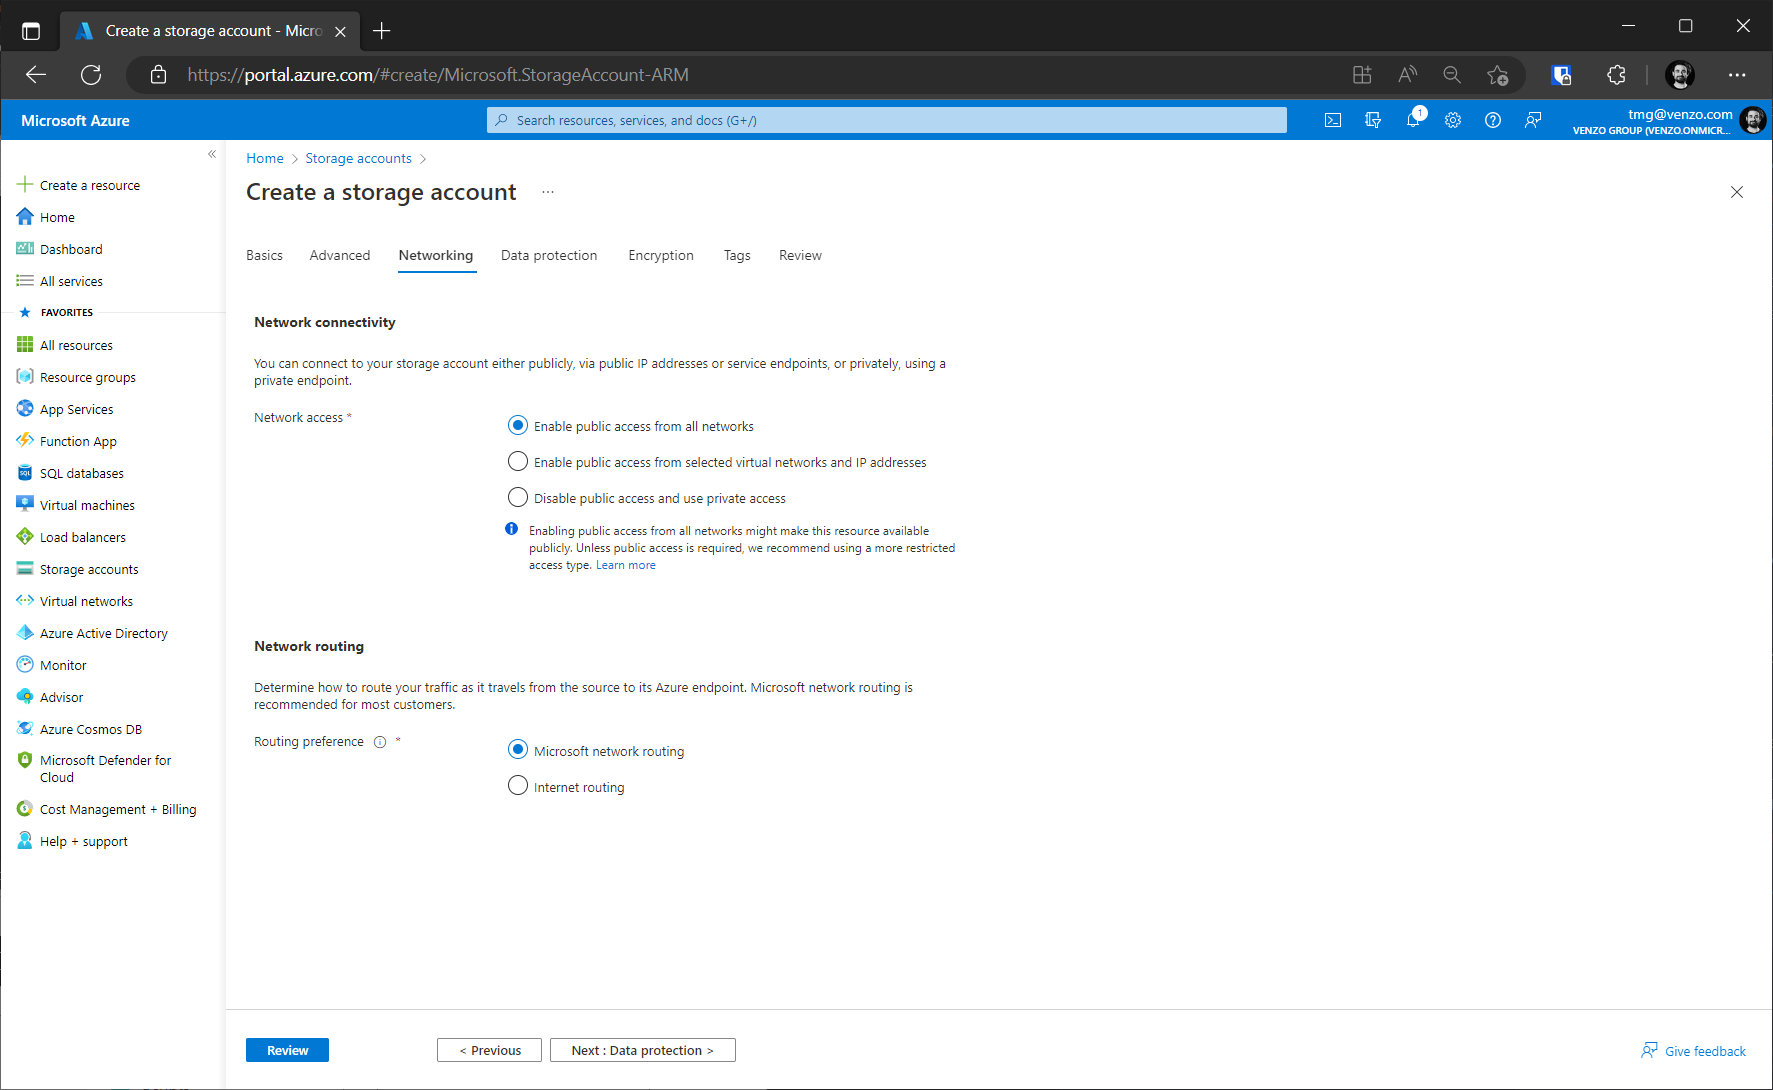Switch to the Networking tab
1773x1090 pixels.
pos(436,255)
